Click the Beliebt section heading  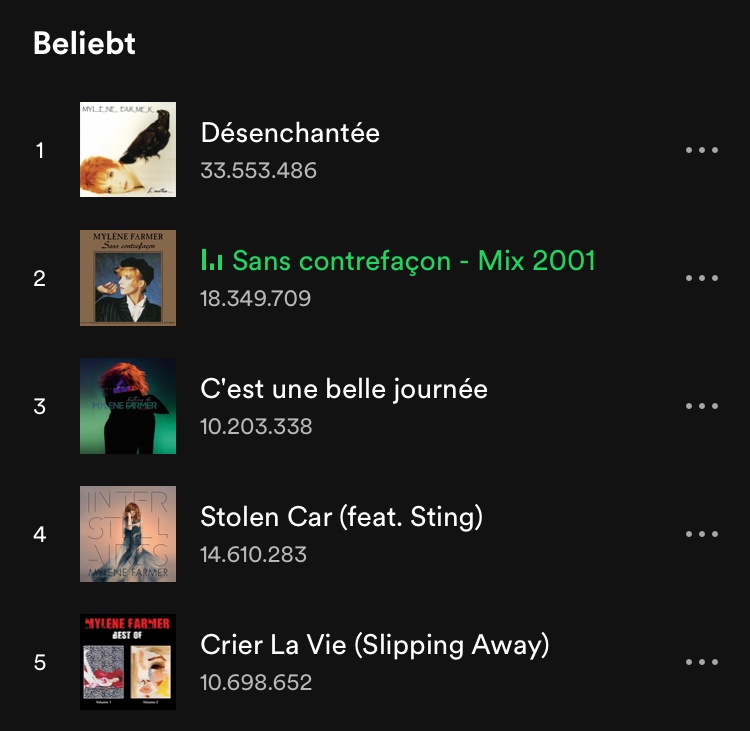click(x=84, y=44)
